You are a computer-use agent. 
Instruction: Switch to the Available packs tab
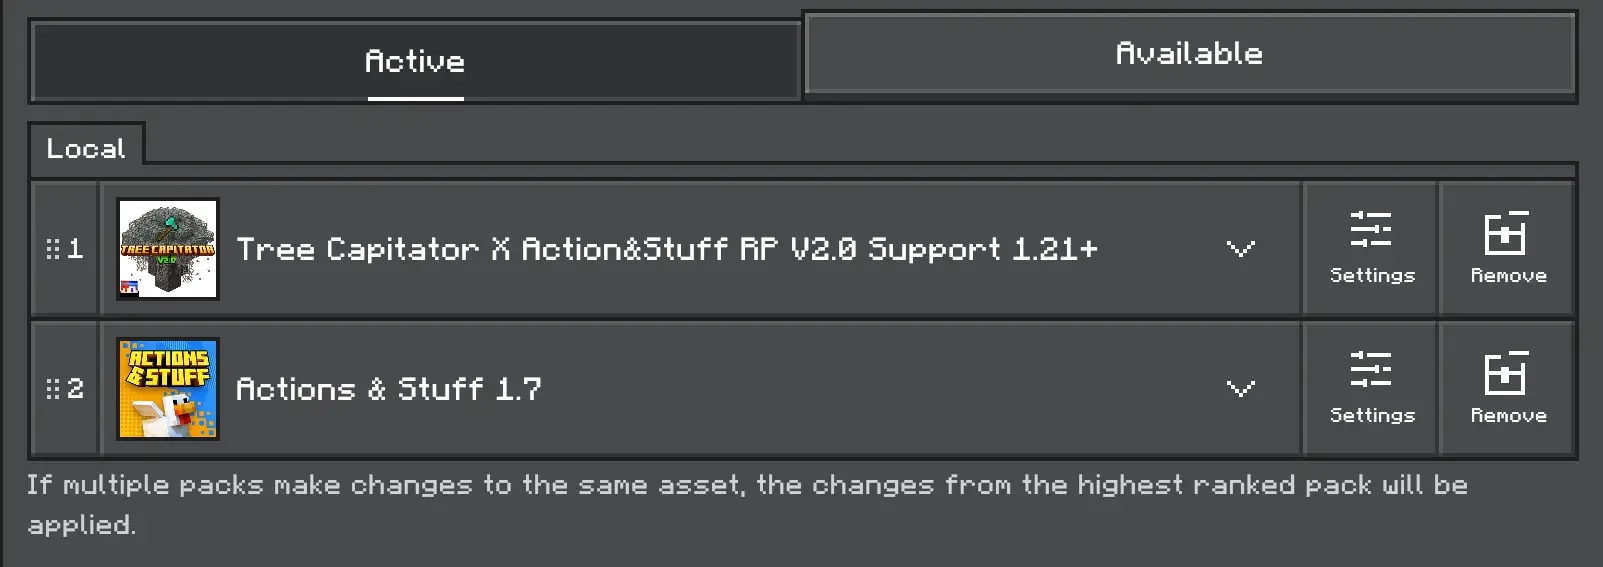(1189, 54)
